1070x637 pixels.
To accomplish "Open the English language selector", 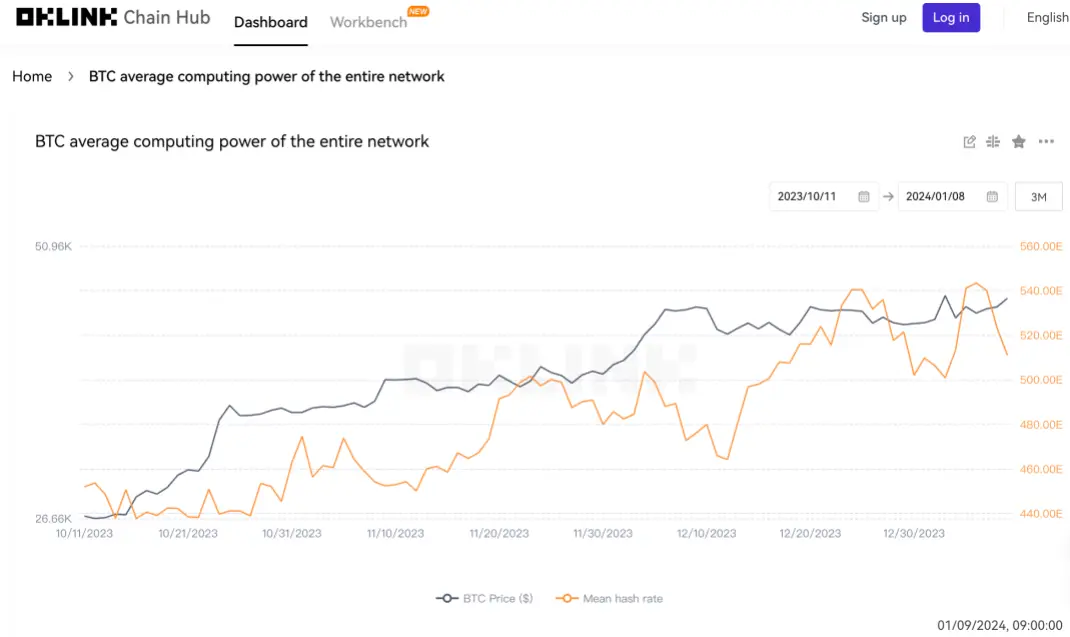I will pos(1047,18).
